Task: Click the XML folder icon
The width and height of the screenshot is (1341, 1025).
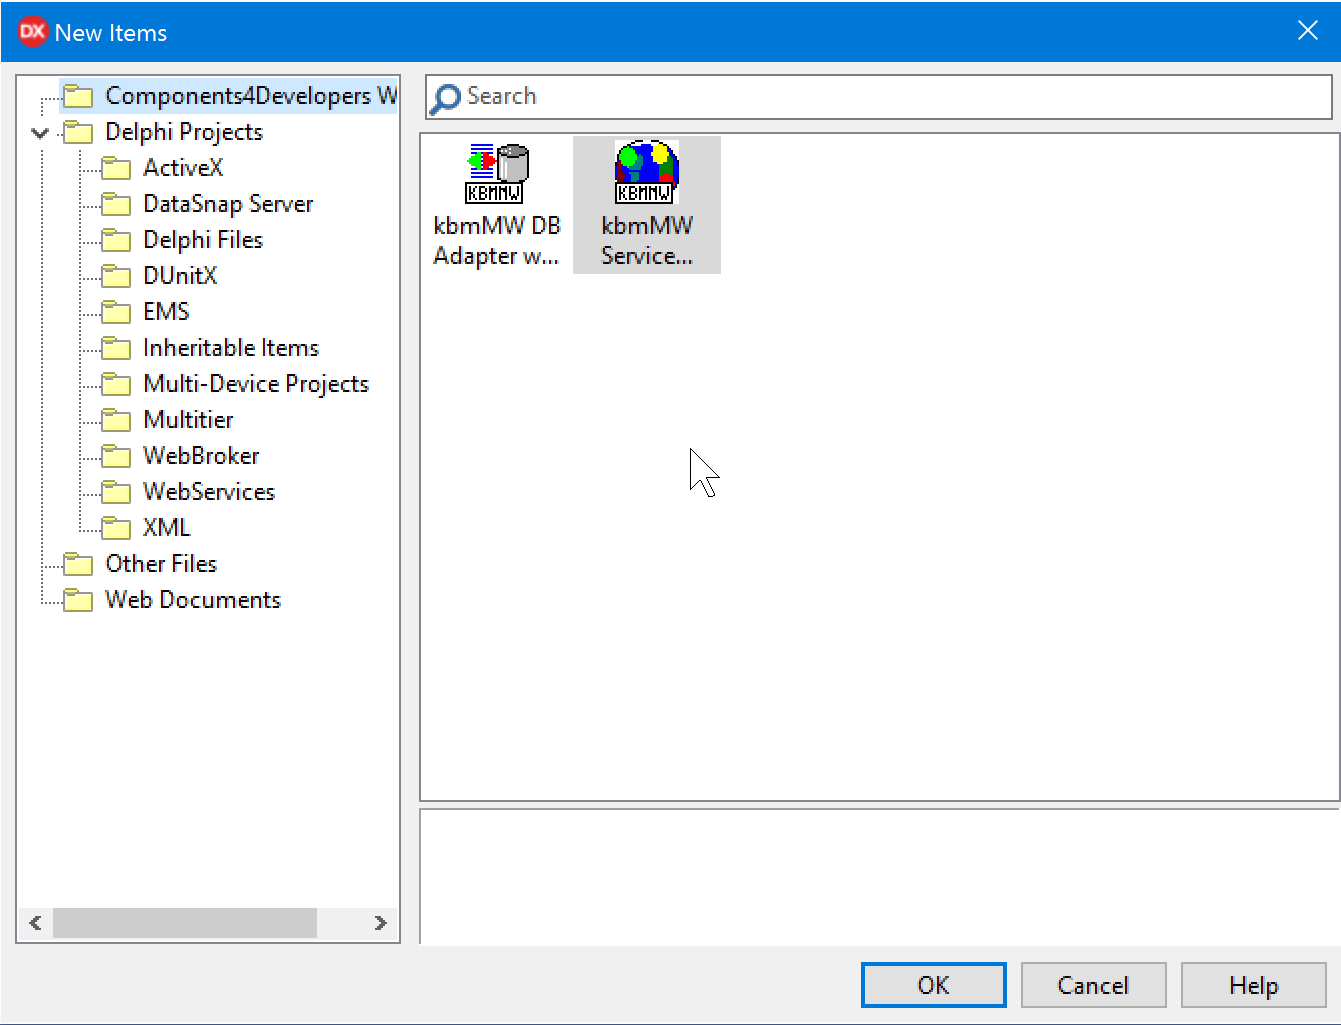Action: tap(116, 528)
